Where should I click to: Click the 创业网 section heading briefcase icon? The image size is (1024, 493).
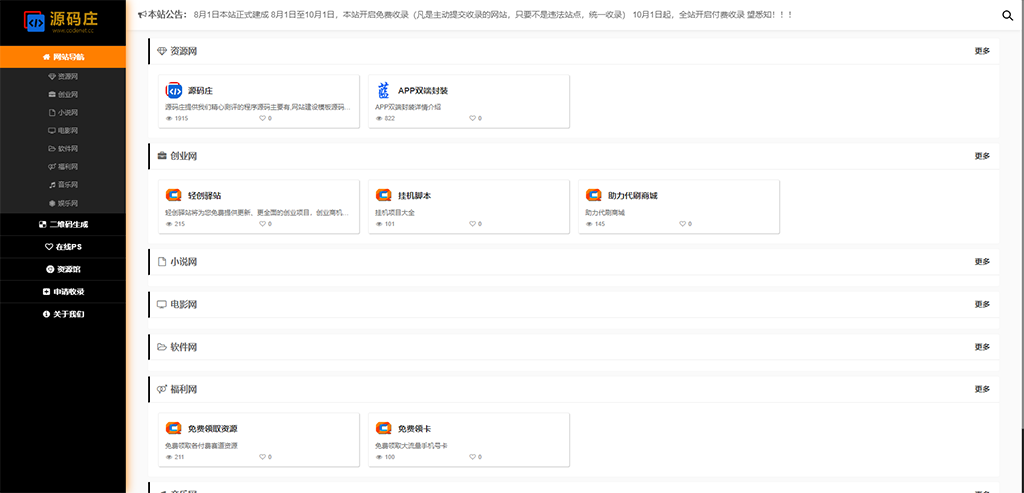(162, 156)
